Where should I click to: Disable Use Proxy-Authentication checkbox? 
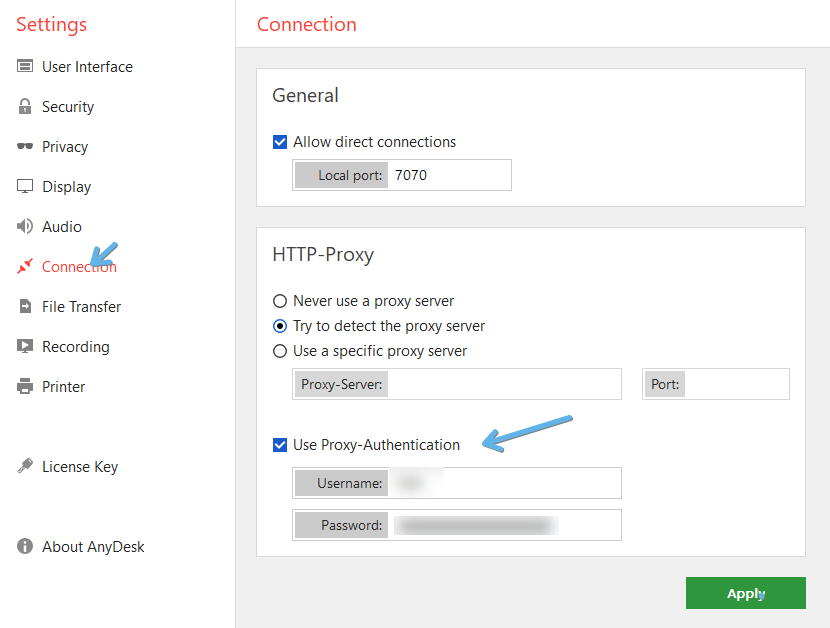tap(280, 445)
